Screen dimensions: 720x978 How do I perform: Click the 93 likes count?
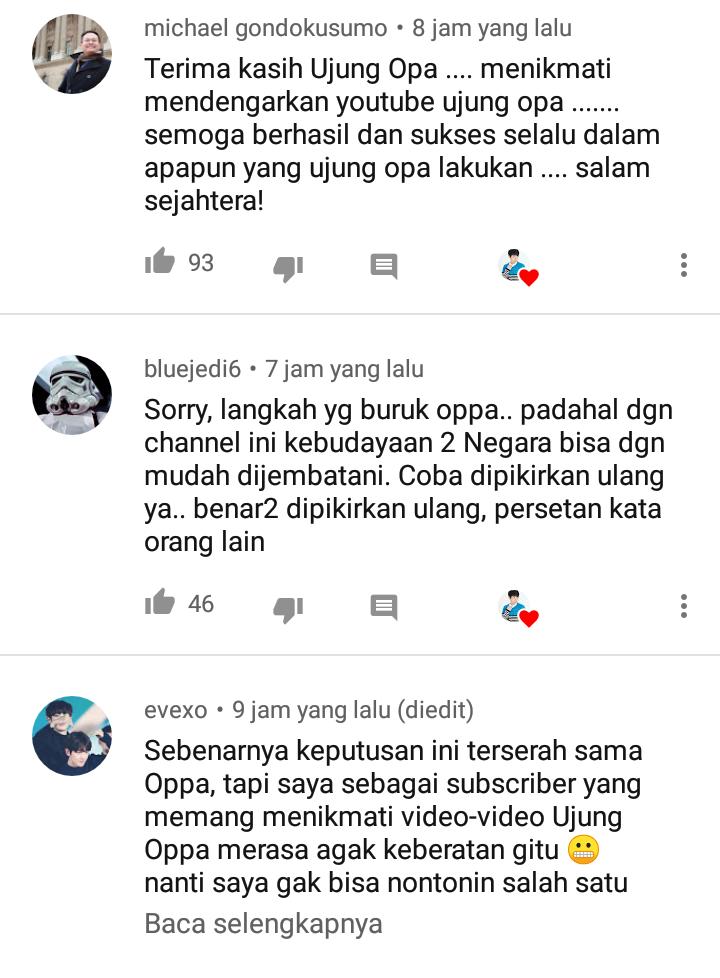[x=201, y=263]
